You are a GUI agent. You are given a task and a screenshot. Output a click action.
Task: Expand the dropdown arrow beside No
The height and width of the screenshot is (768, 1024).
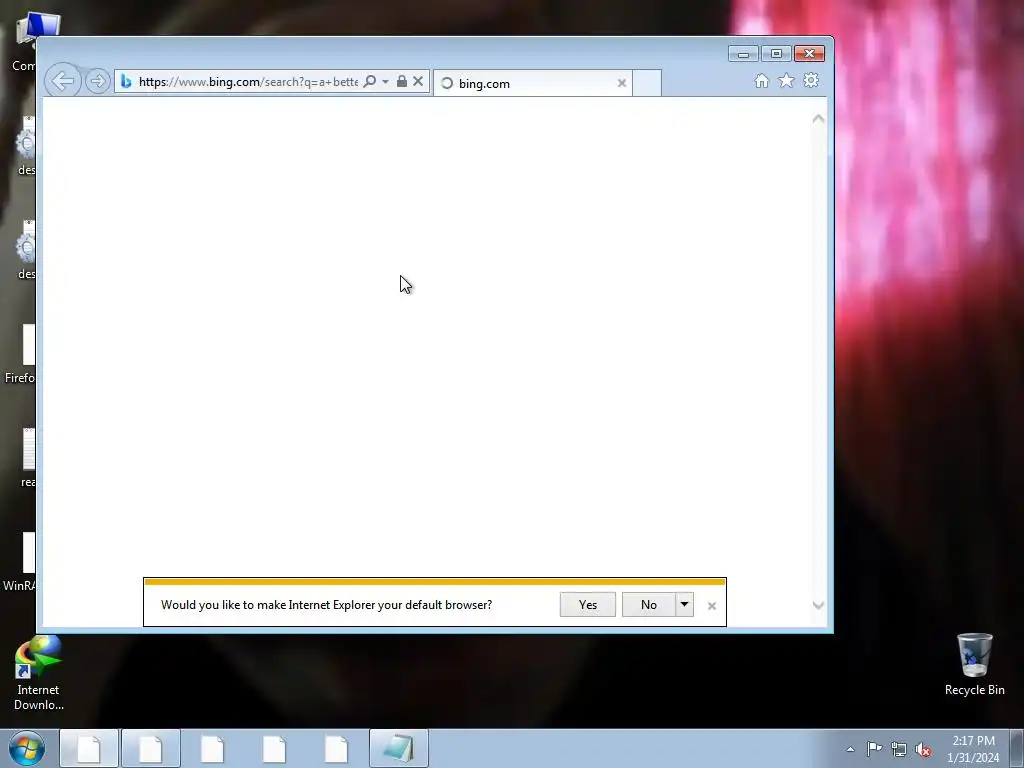pos(684,605)
